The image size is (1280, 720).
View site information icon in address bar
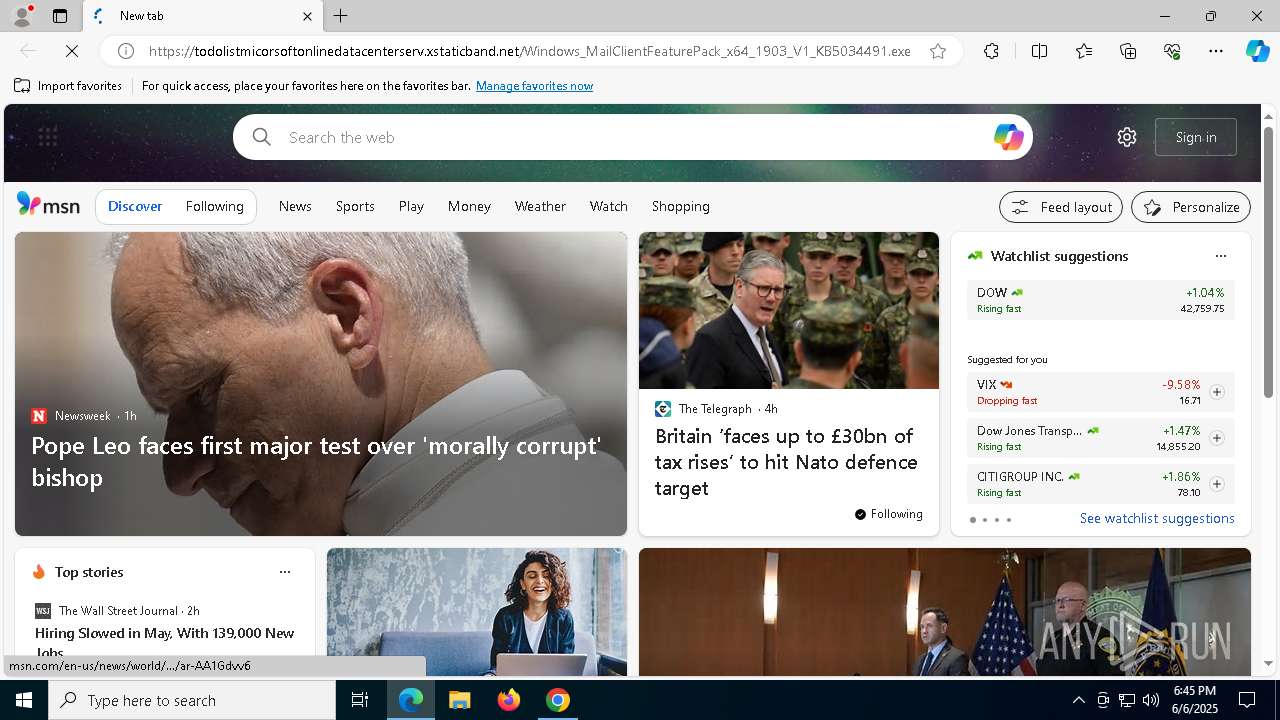click(x=126, y=51)
